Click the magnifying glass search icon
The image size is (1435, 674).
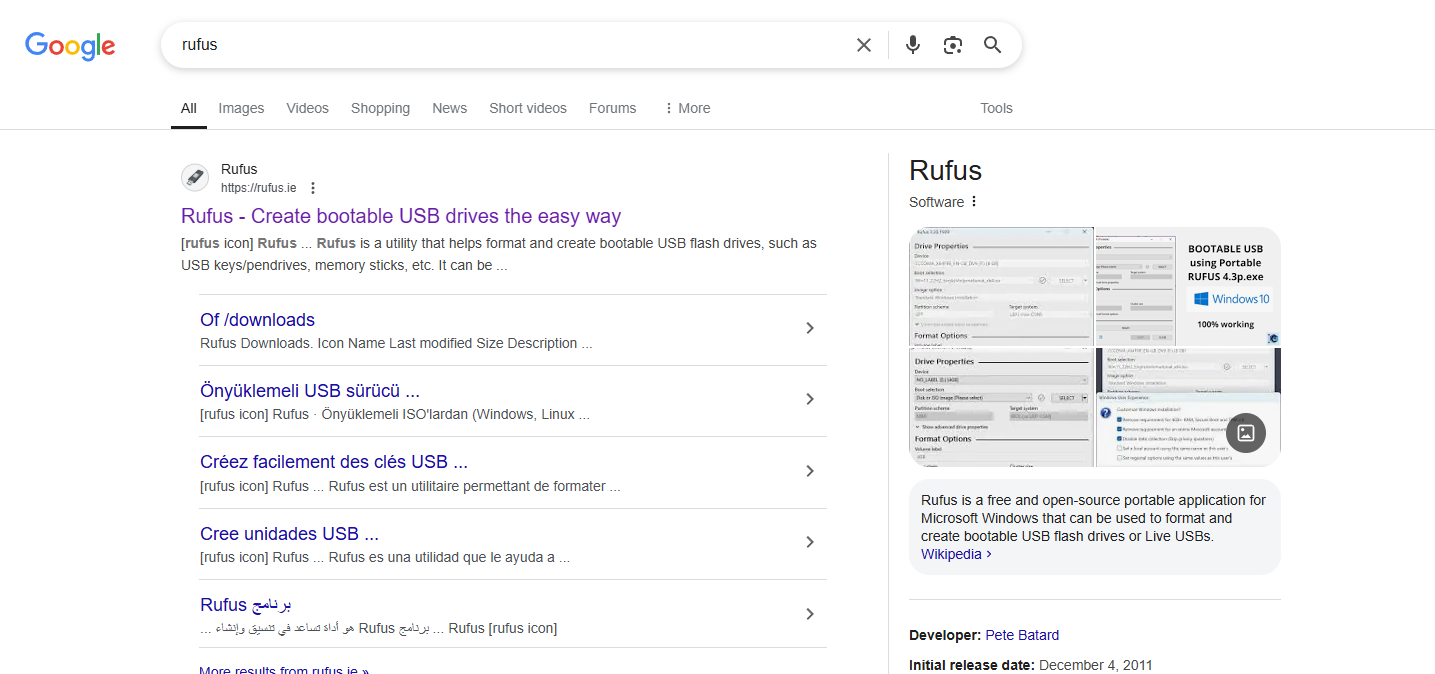click(x=992, y=45)
